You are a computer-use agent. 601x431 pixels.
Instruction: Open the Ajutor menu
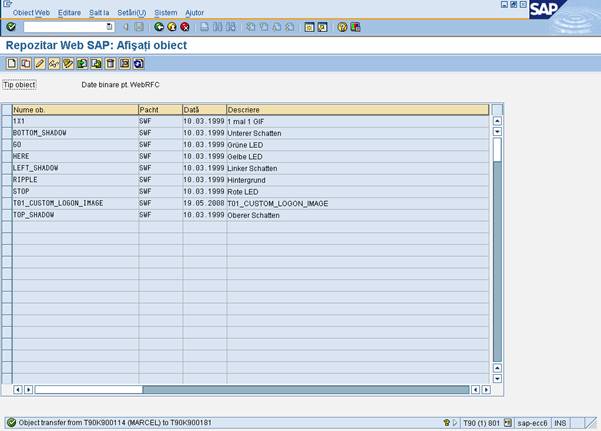[x=194, y=13]
